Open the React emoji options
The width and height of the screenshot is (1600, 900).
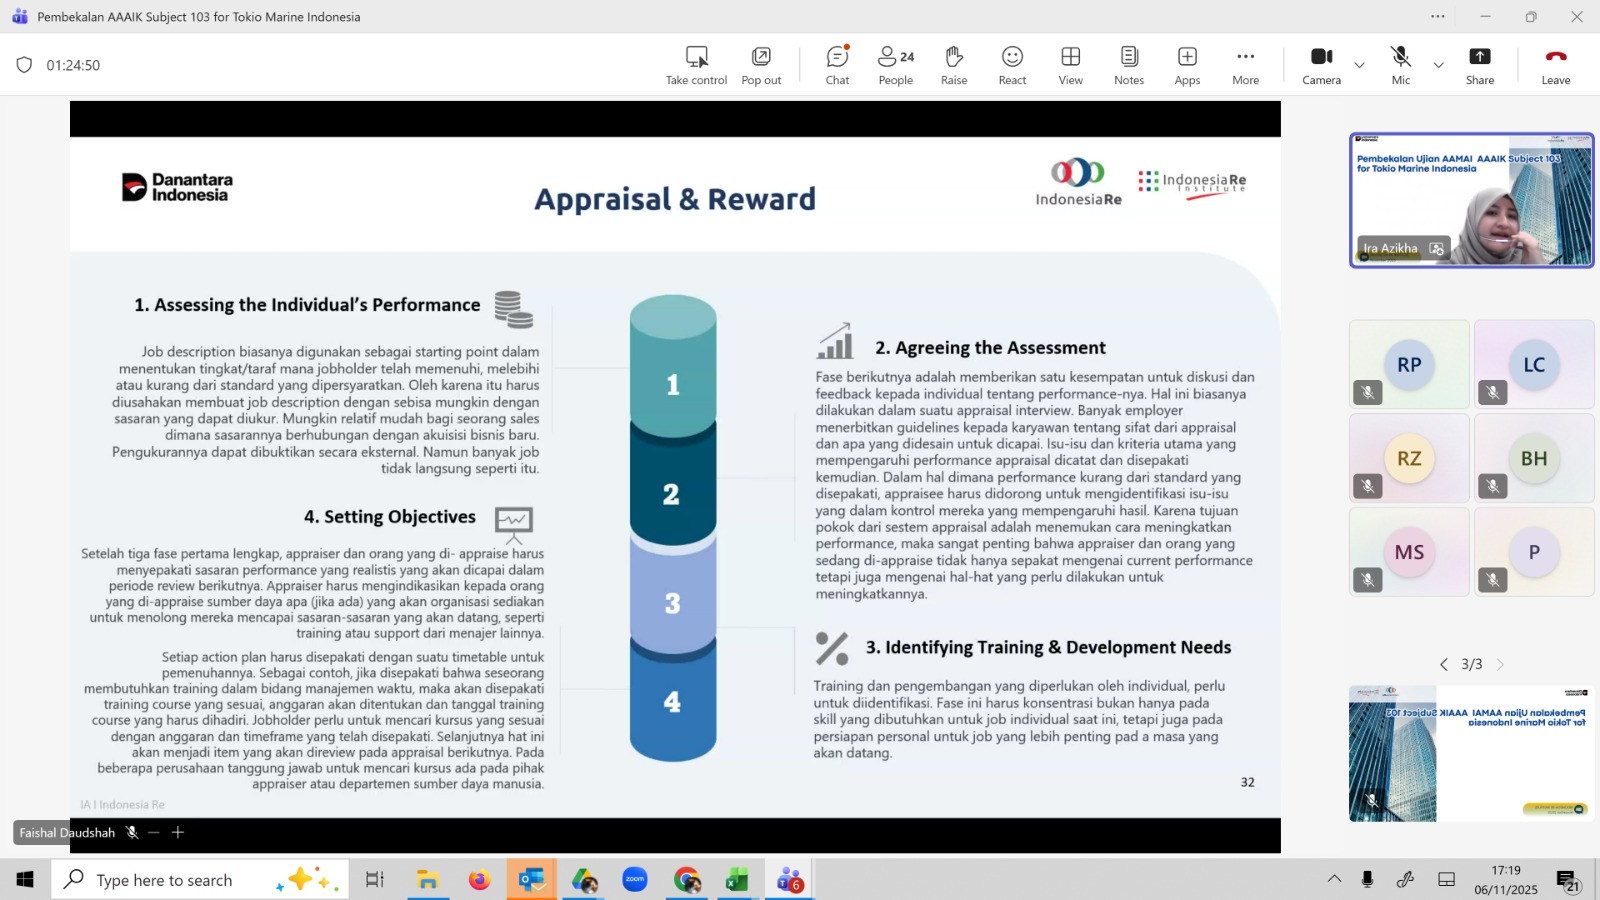[x=1012, y=65]
